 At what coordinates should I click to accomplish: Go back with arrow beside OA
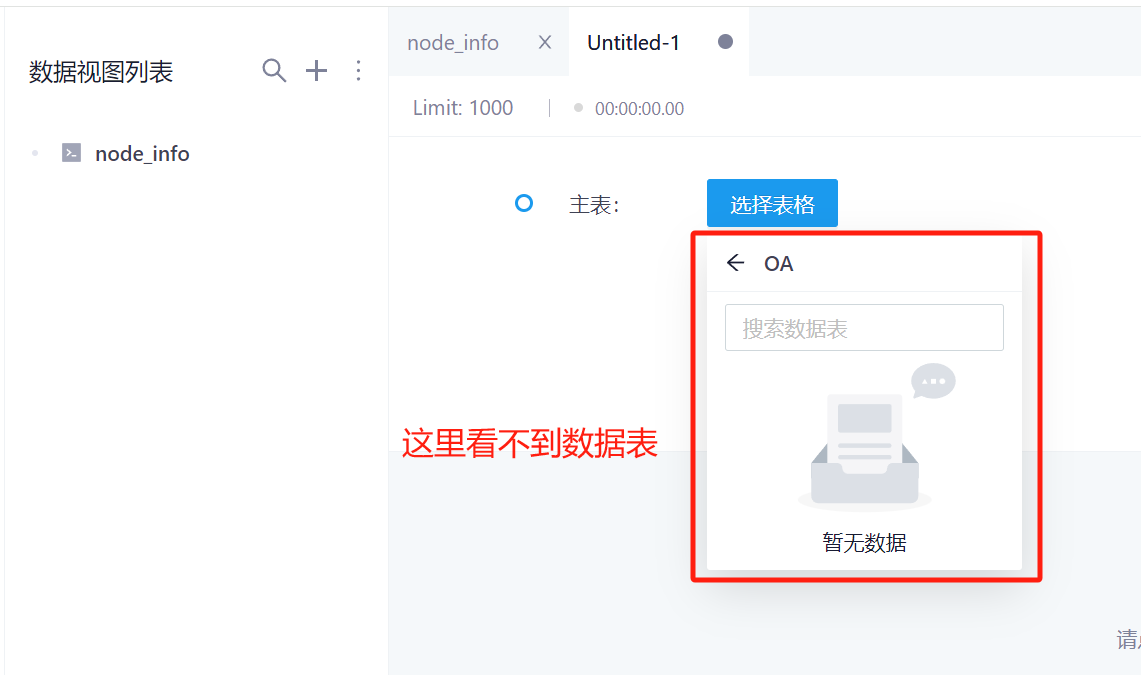[x=736, y=263]
